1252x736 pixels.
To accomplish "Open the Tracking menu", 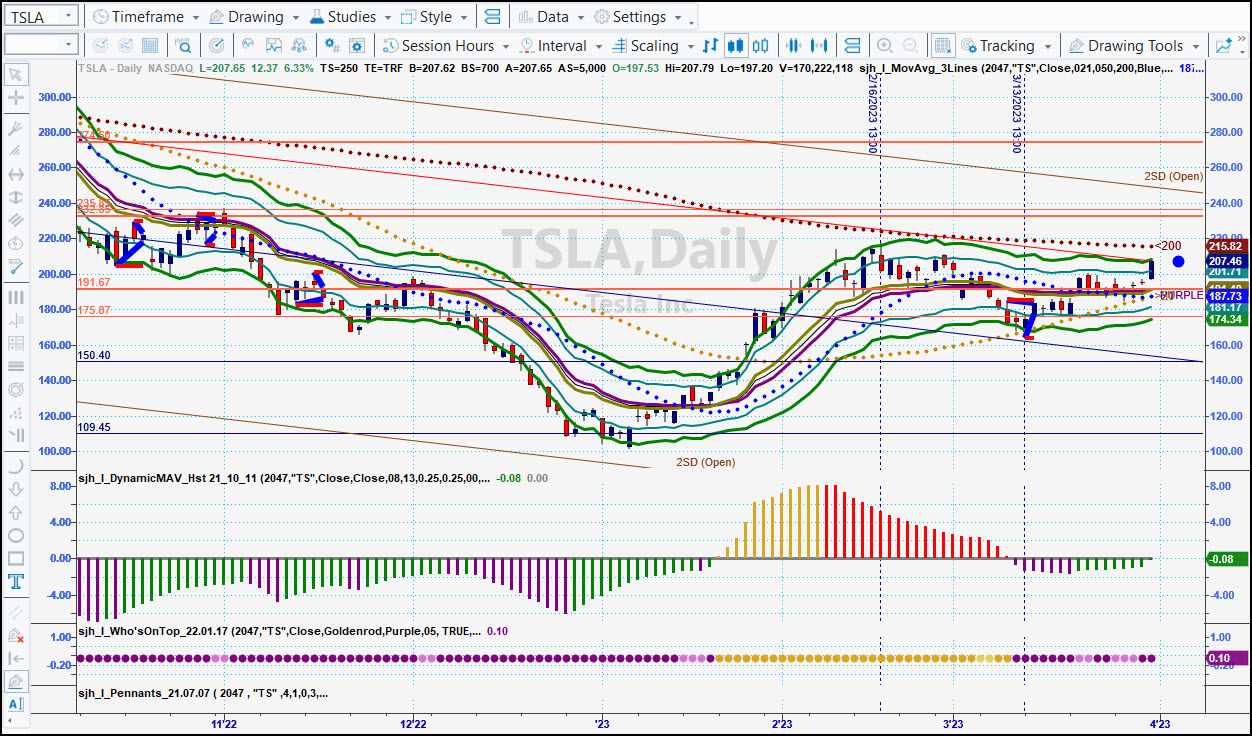I will 1006,45.
